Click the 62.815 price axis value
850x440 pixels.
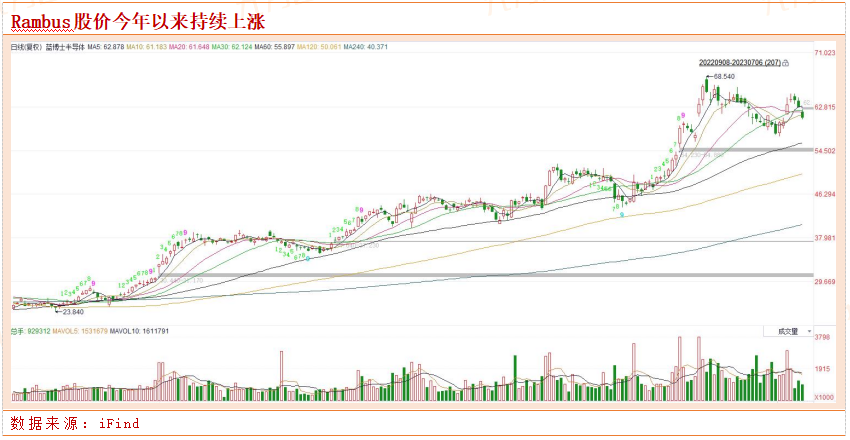coord(826,107)
